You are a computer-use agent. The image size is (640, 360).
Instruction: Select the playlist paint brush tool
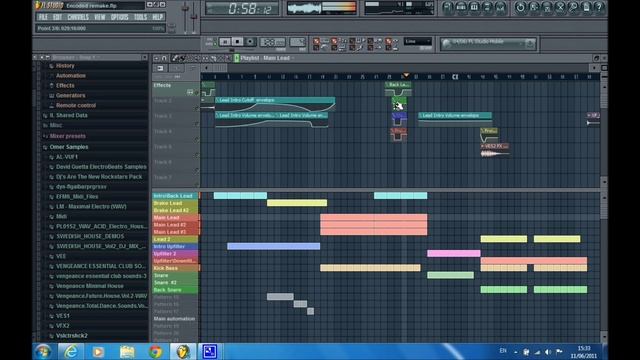(182, 58)
